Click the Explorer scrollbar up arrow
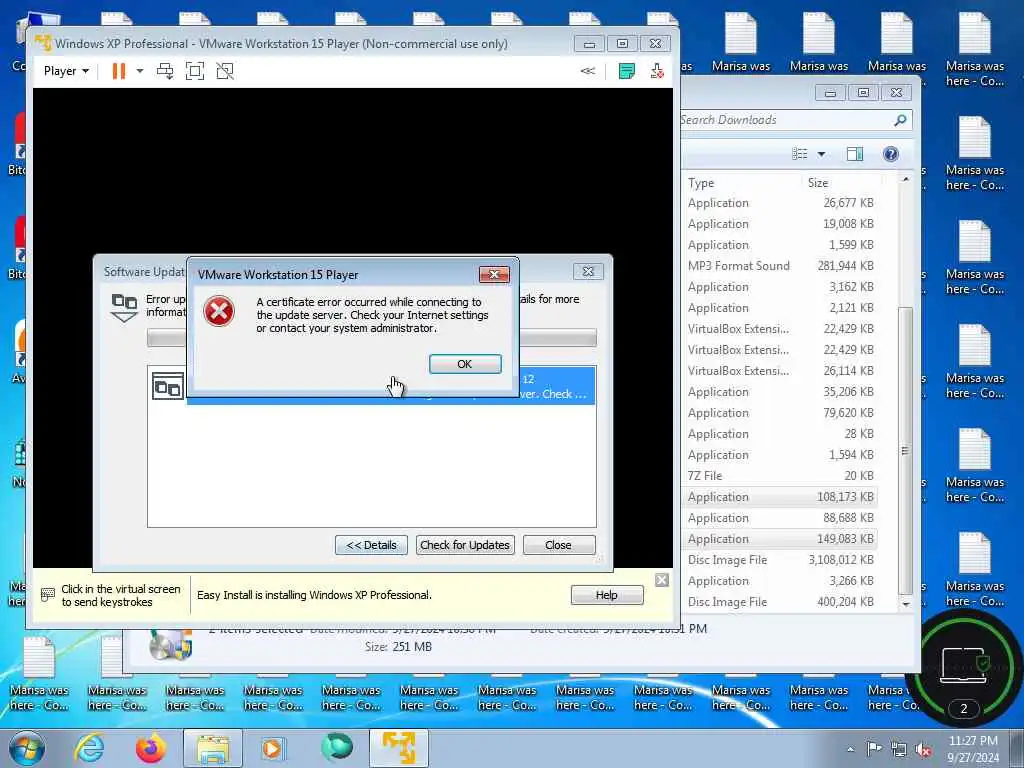The width and height of the screenshot is (1024, 768). 905,179
